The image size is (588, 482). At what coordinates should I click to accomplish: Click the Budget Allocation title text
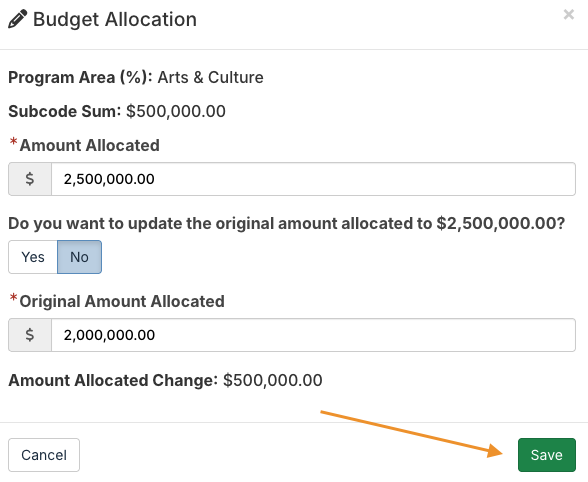115,20
